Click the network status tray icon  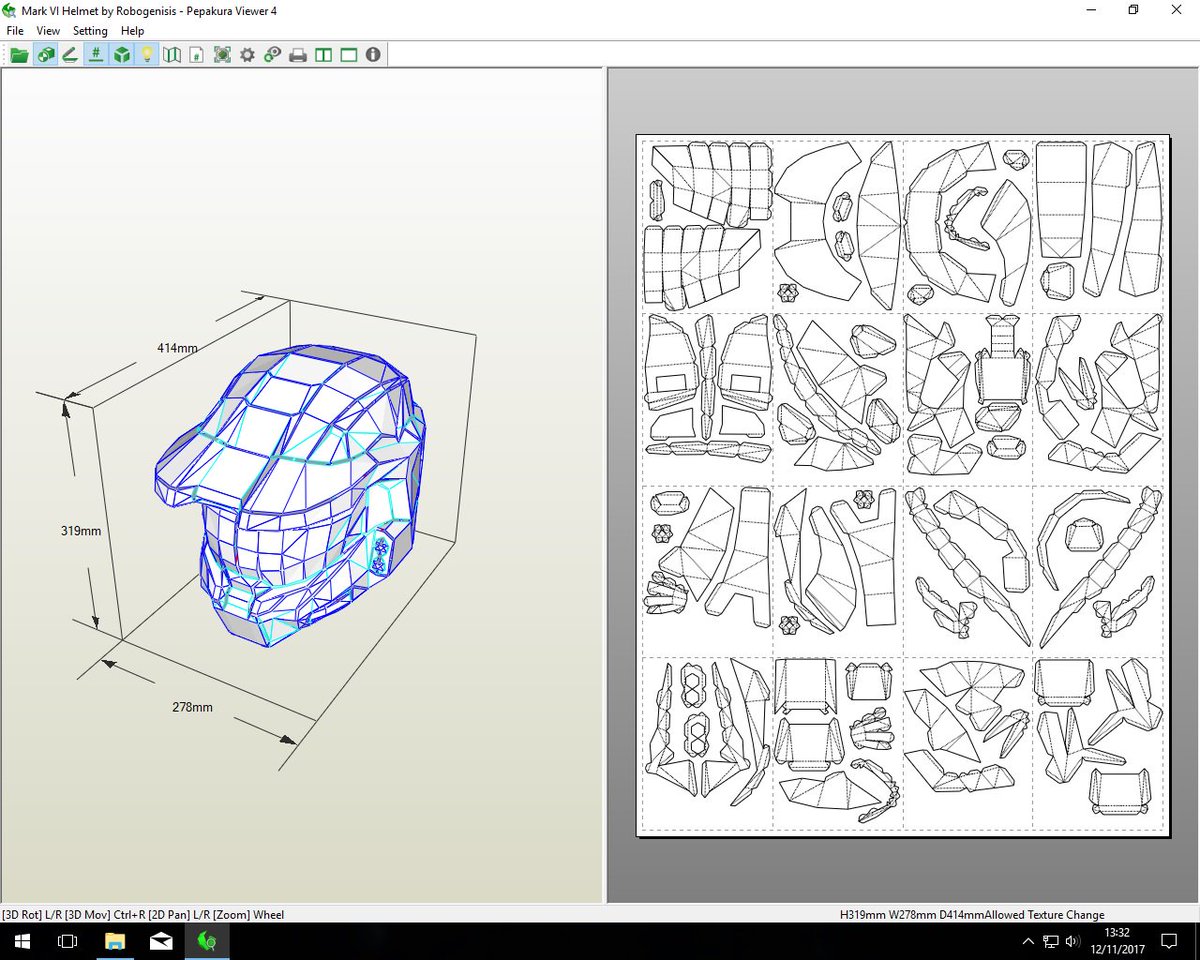click(1050, 942)
